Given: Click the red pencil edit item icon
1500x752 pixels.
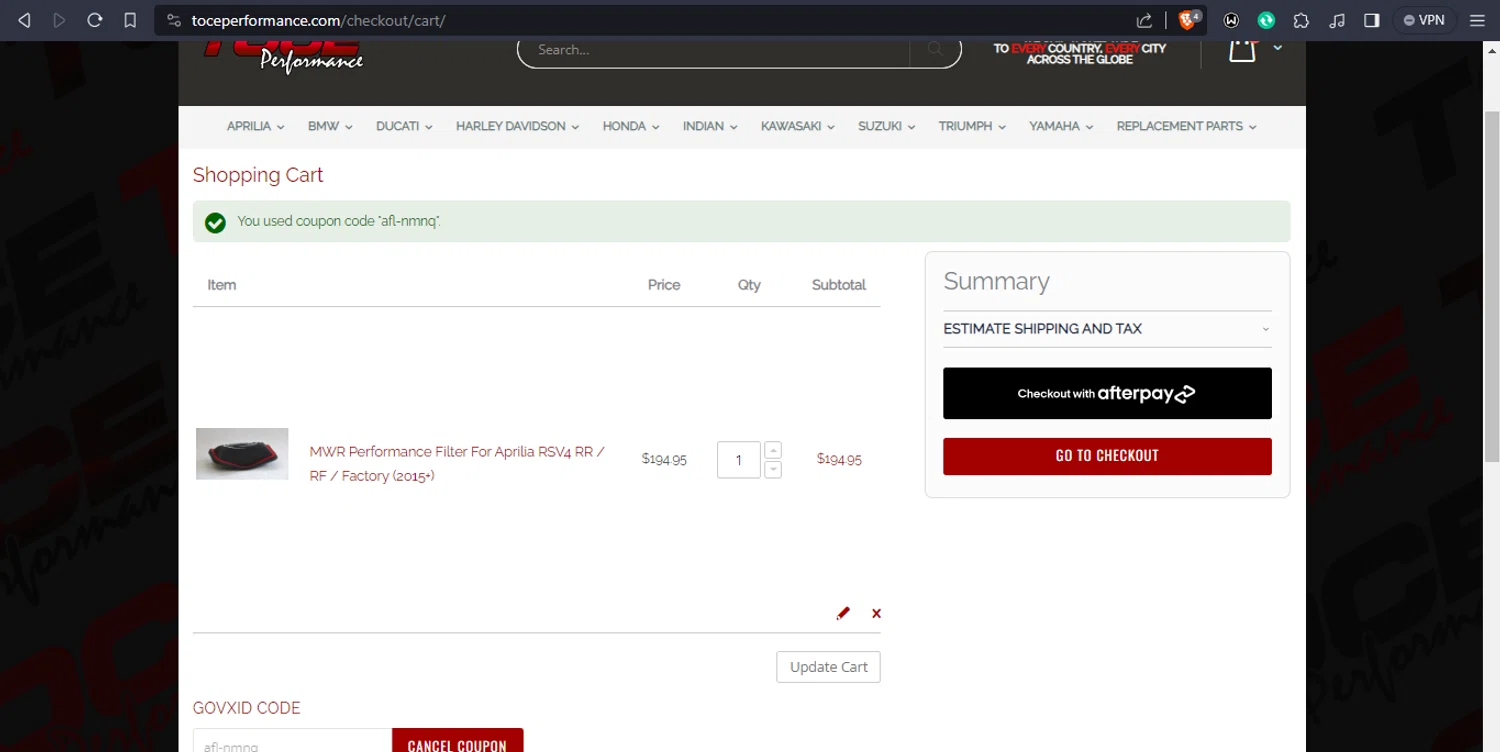Looking at the screenshot, I should (x=843, y=613).
